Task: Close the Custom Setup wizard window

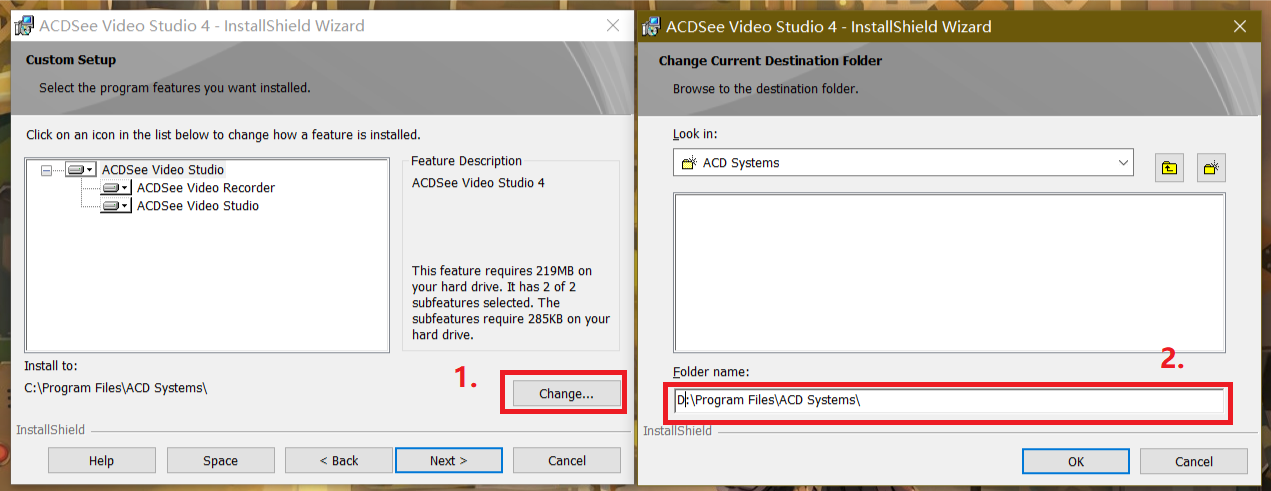Action: tap(613, 26)
